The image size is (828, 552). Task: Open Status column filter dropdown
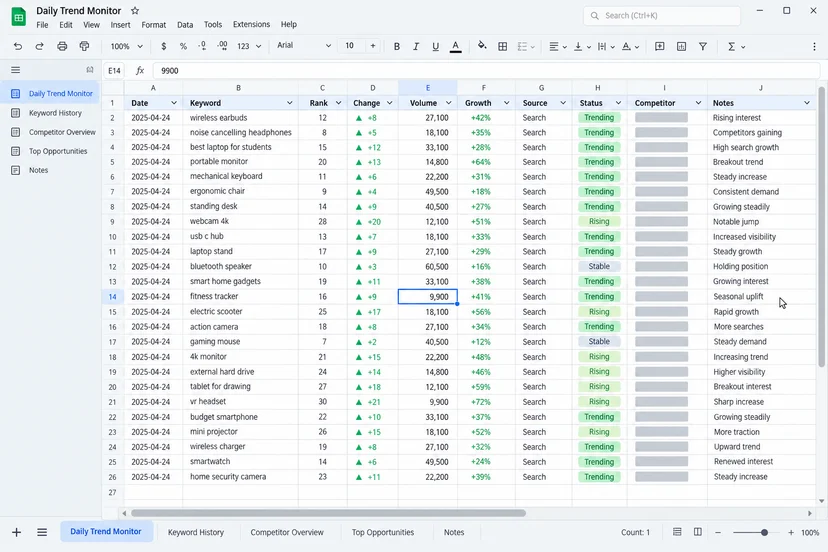[618, 103]
